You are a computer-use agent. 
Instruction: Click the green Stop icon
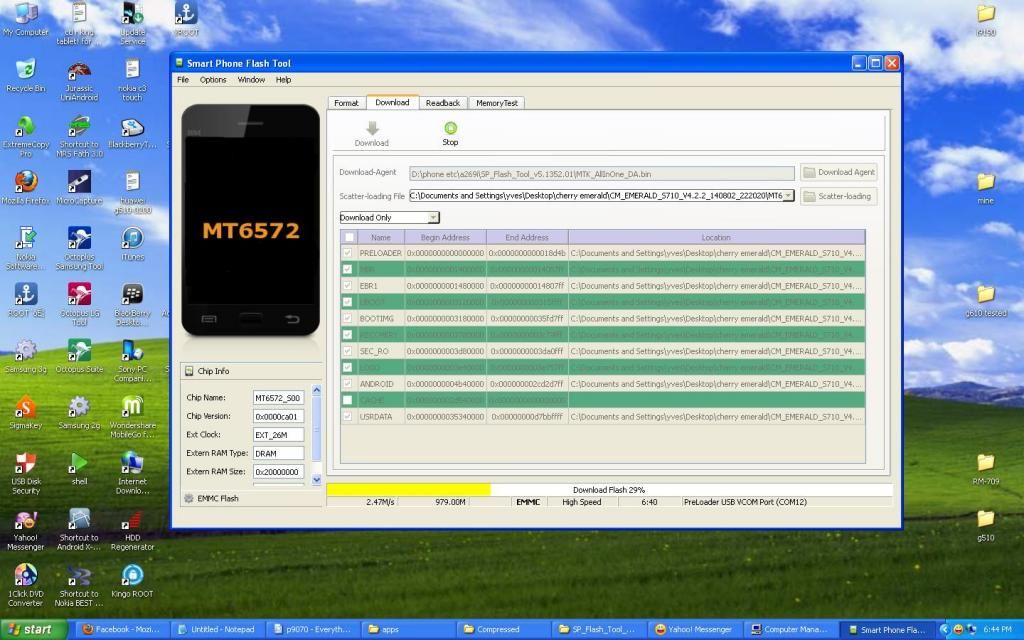tap(450, 128)
